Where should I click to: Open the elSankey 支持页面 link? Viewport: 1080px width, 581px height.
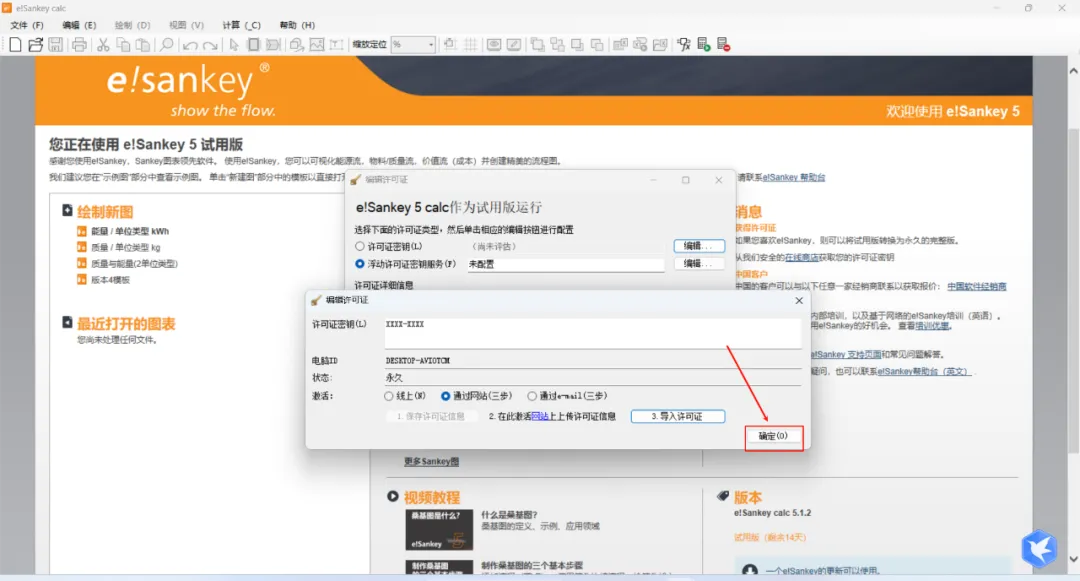pos(846,355)
